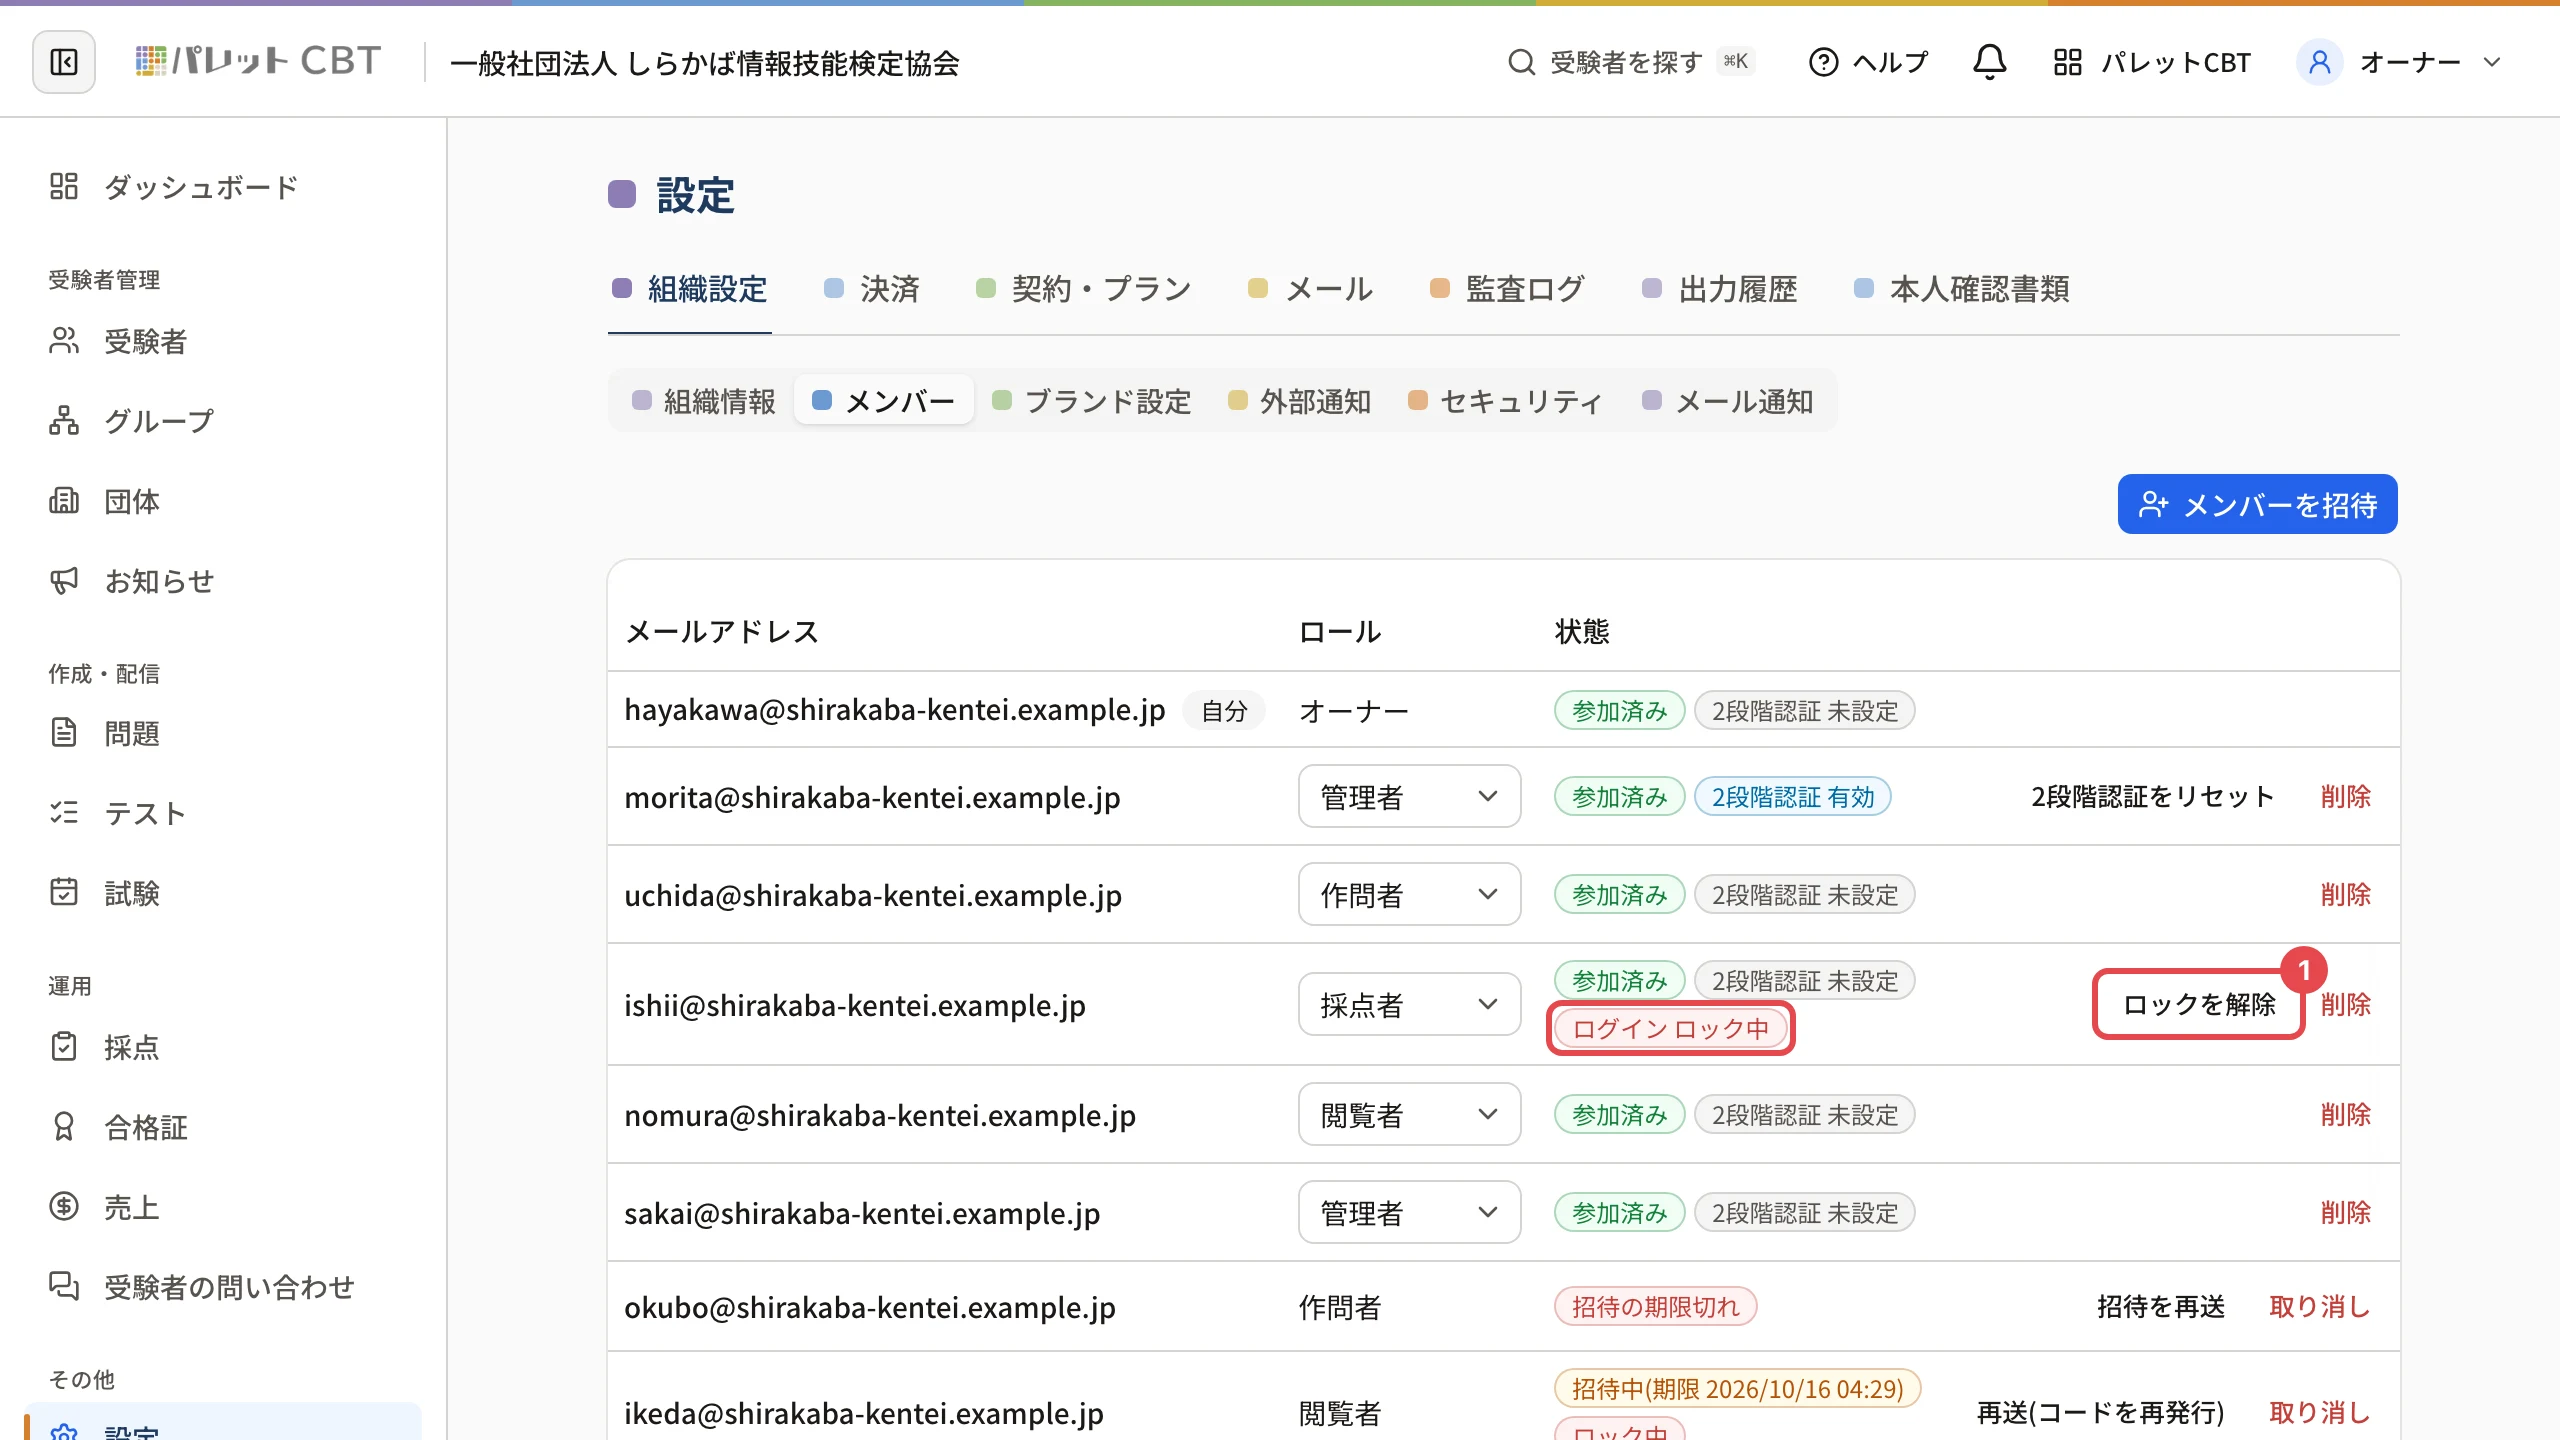The height and width of the screenshot is (1440, 2560).
Task: Open 団体 in sidebar
Action: click(x=104, y=501)
